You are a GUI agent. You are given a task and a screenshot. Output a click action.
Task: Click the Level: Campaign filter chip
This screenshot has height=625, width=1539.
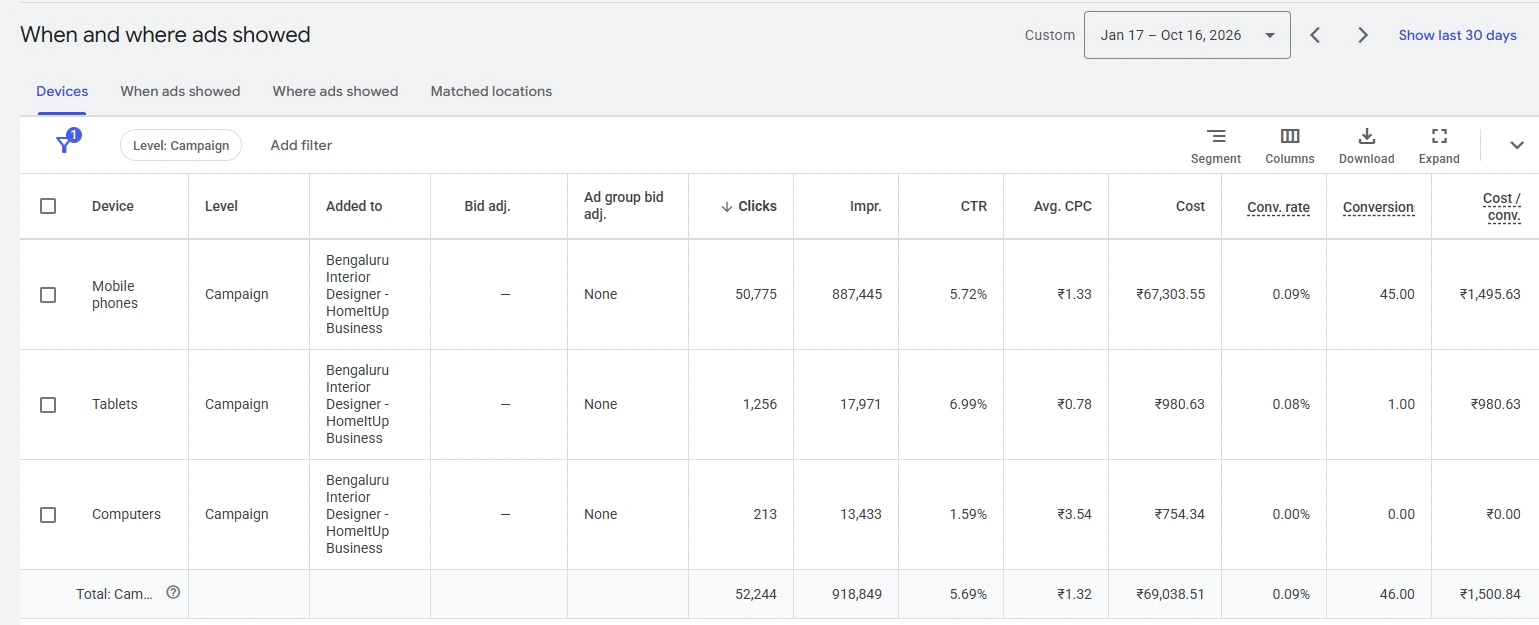(181, 145)
